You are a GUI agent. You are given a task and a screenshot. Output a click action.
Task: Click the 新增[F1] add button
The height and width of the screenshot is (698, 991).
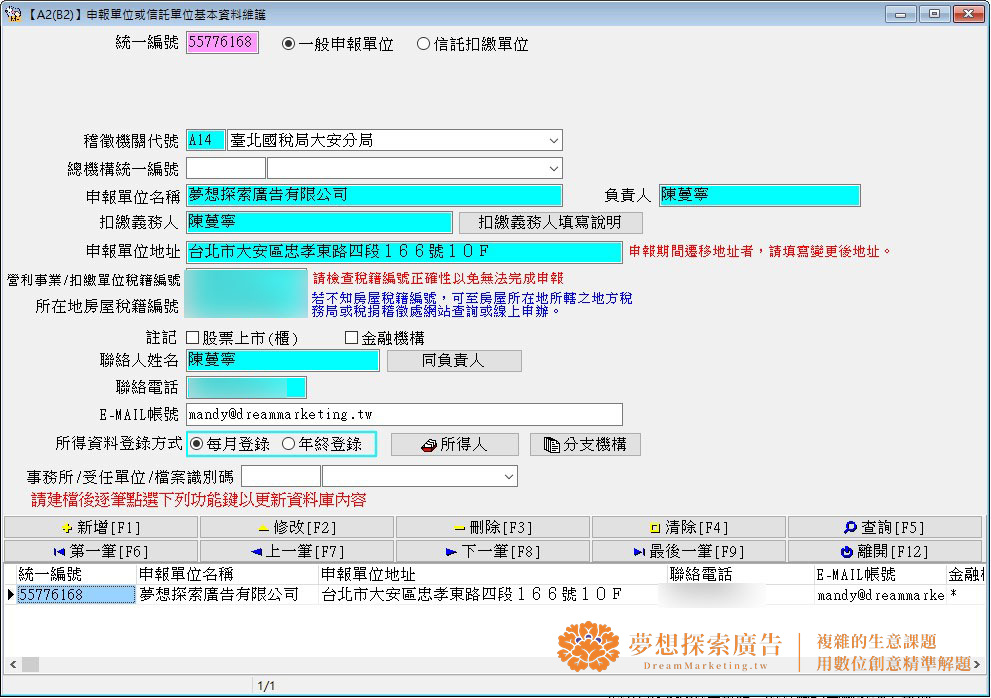tap(101, 527)
